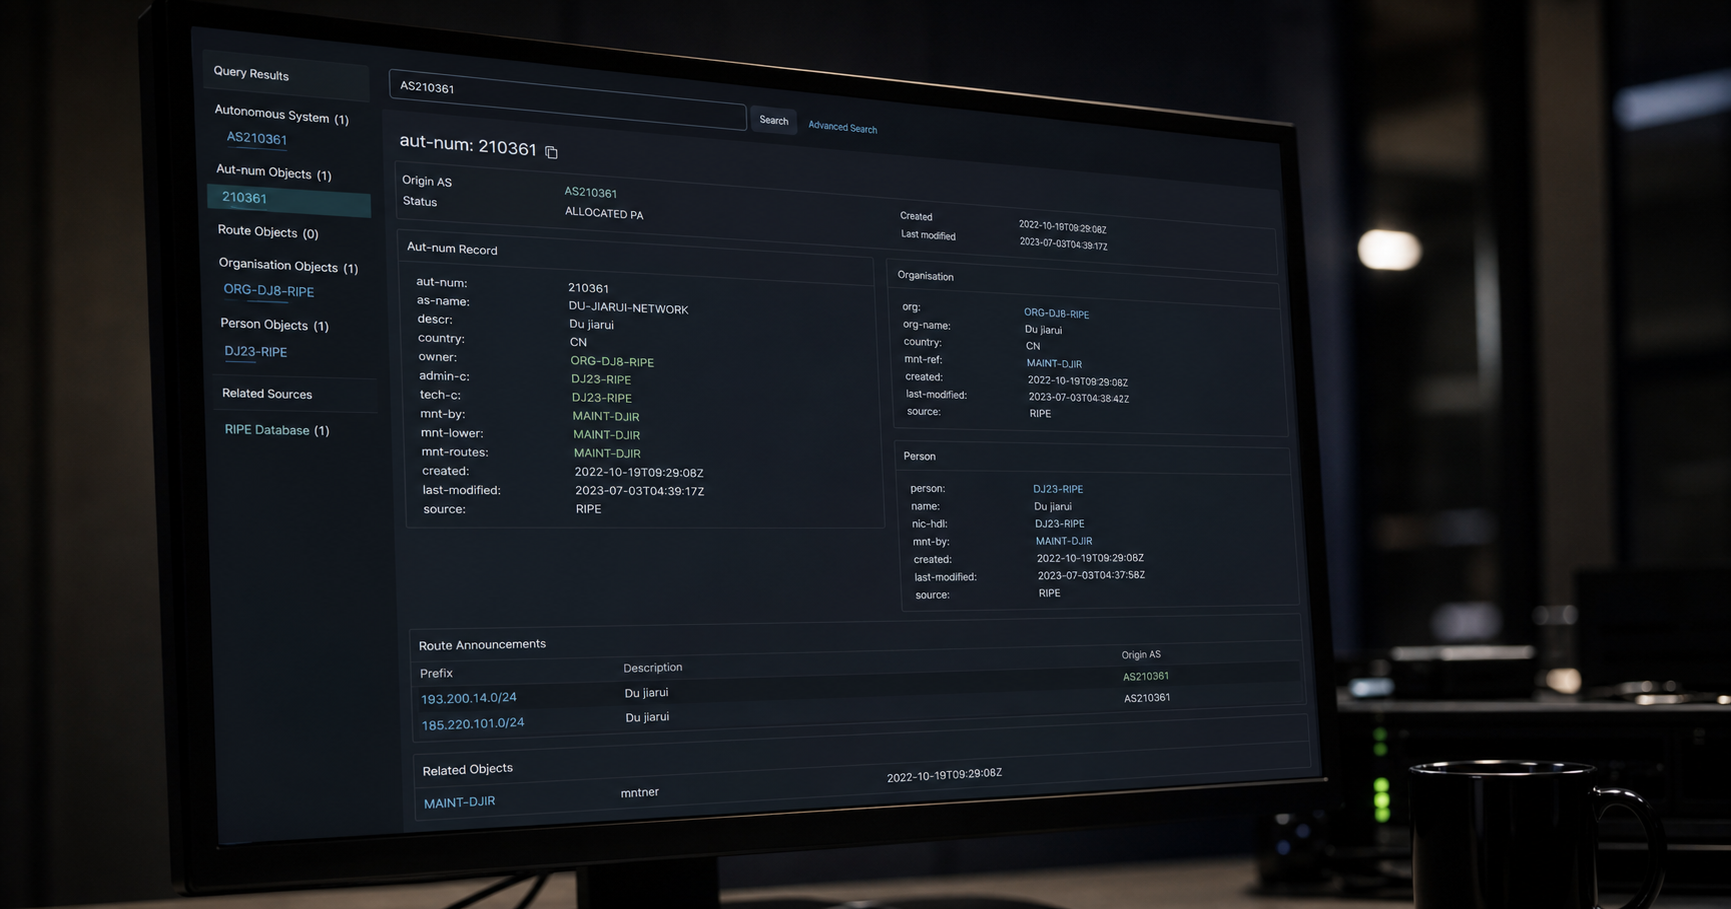Click the Search button
The width and height of the screenshot is (1731, 909).
click(x=773, y=121)
